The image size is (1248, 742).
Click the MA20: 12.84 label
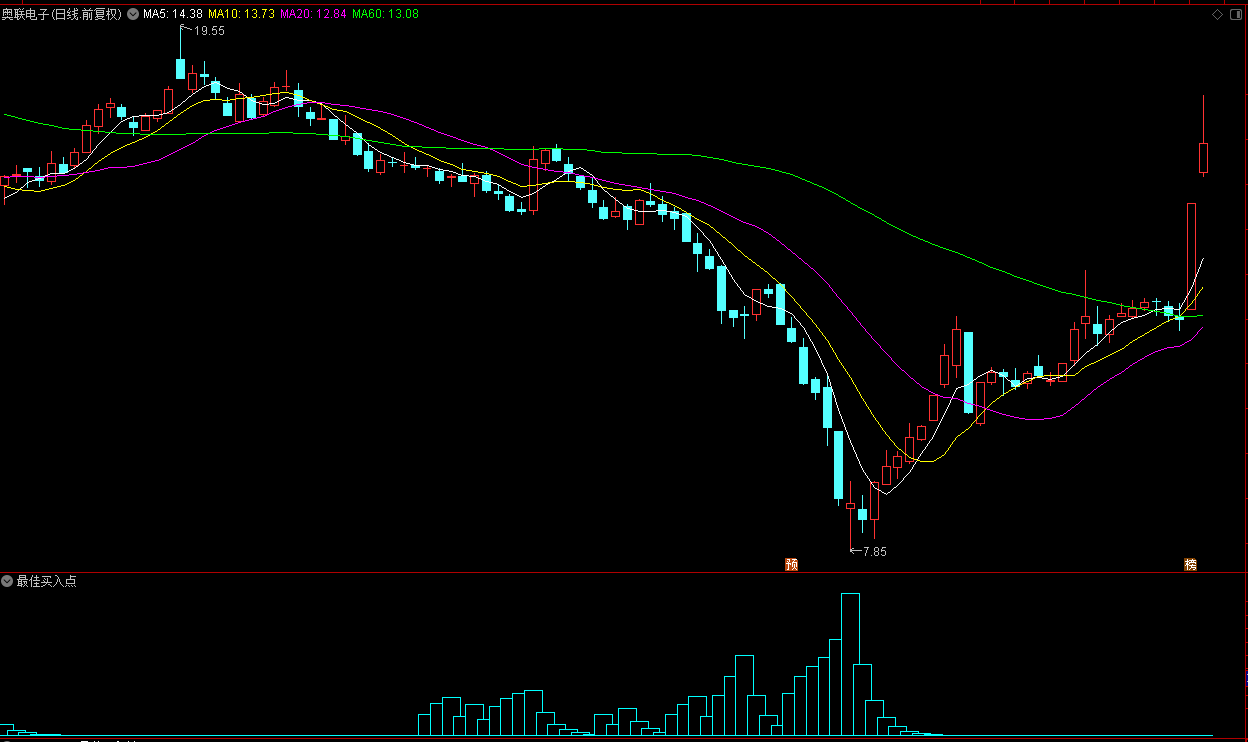[313, 15]
